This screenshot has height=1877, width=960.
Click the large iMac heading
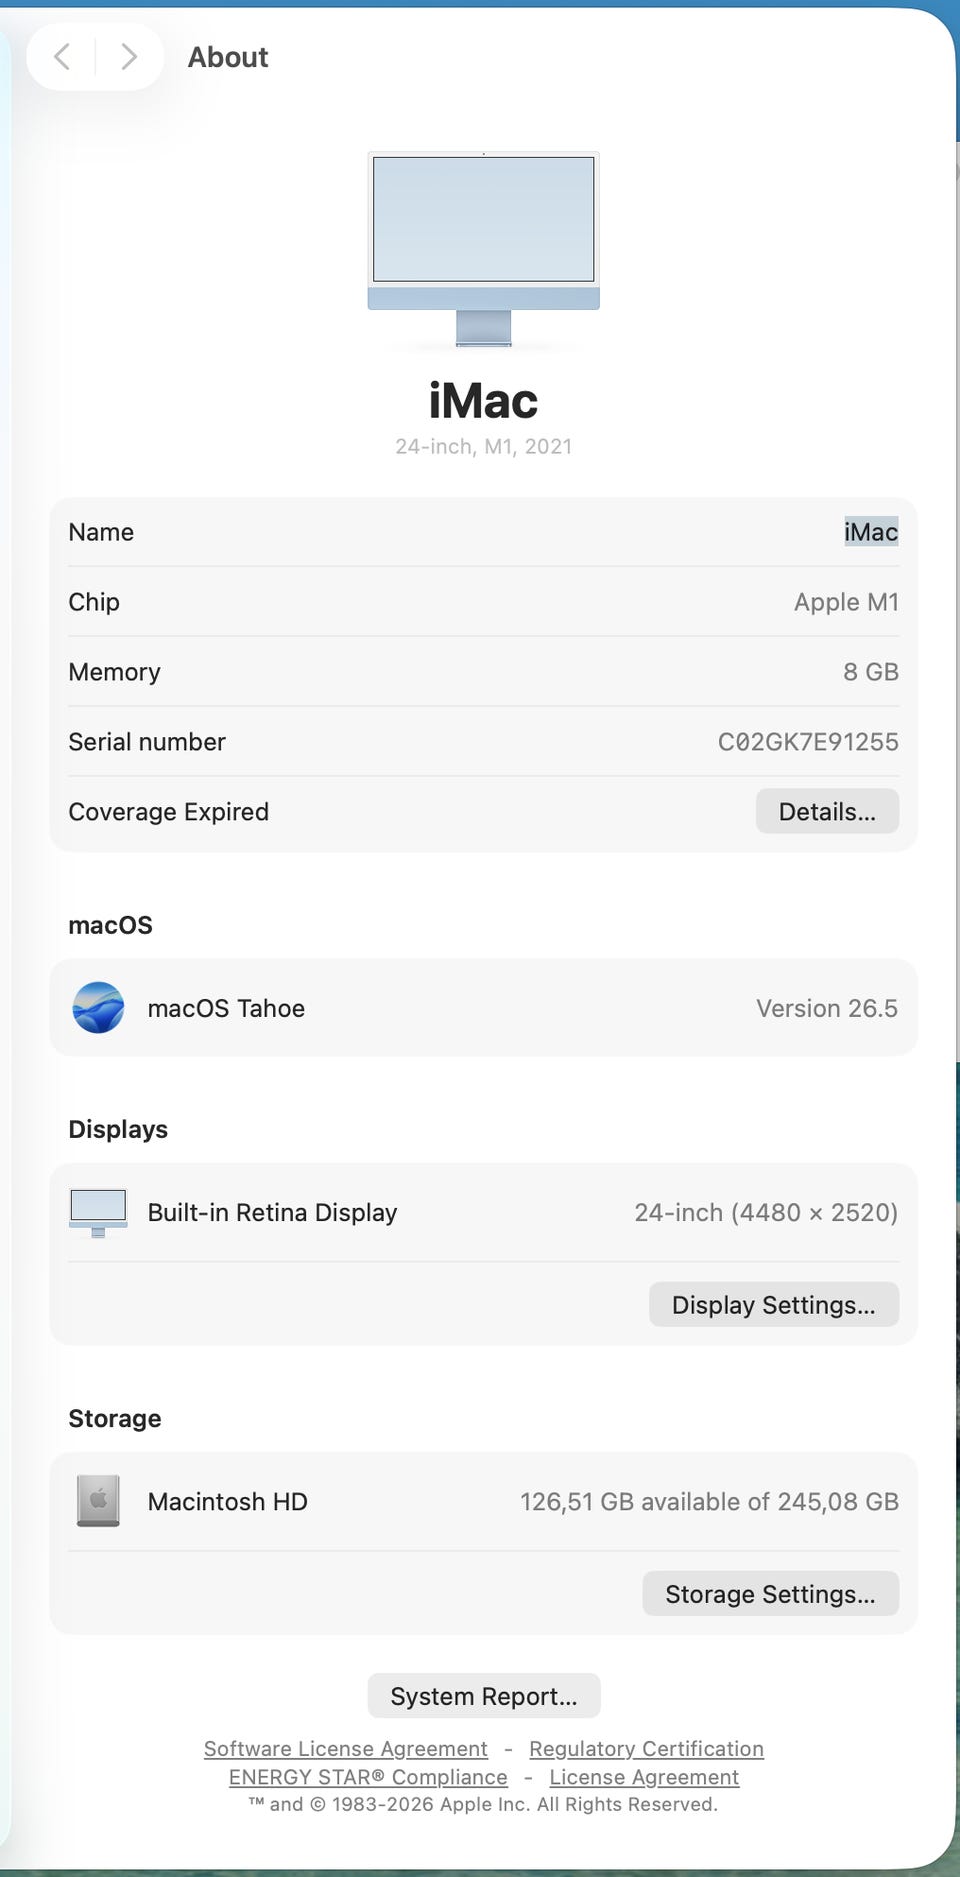[484, 401]
